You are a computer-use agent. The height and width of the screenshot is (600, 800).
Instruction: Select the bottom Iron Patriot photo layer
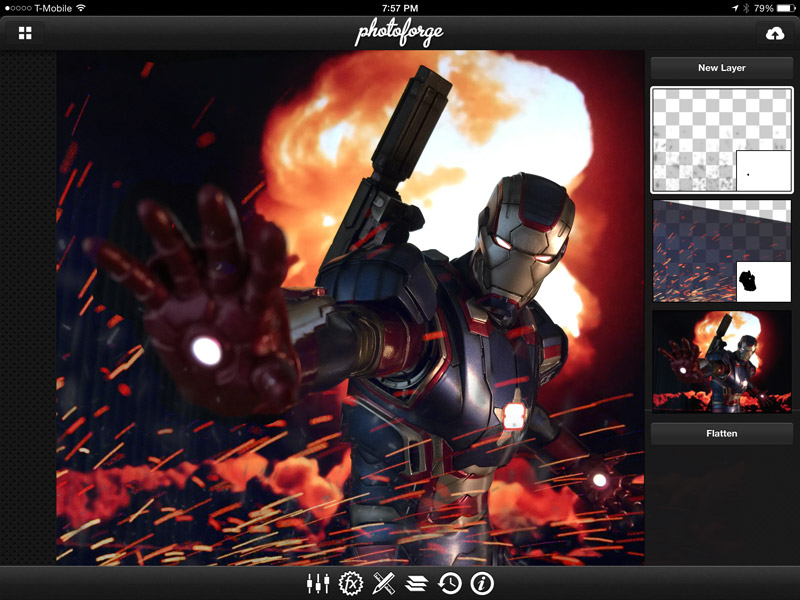click(722, 362)
